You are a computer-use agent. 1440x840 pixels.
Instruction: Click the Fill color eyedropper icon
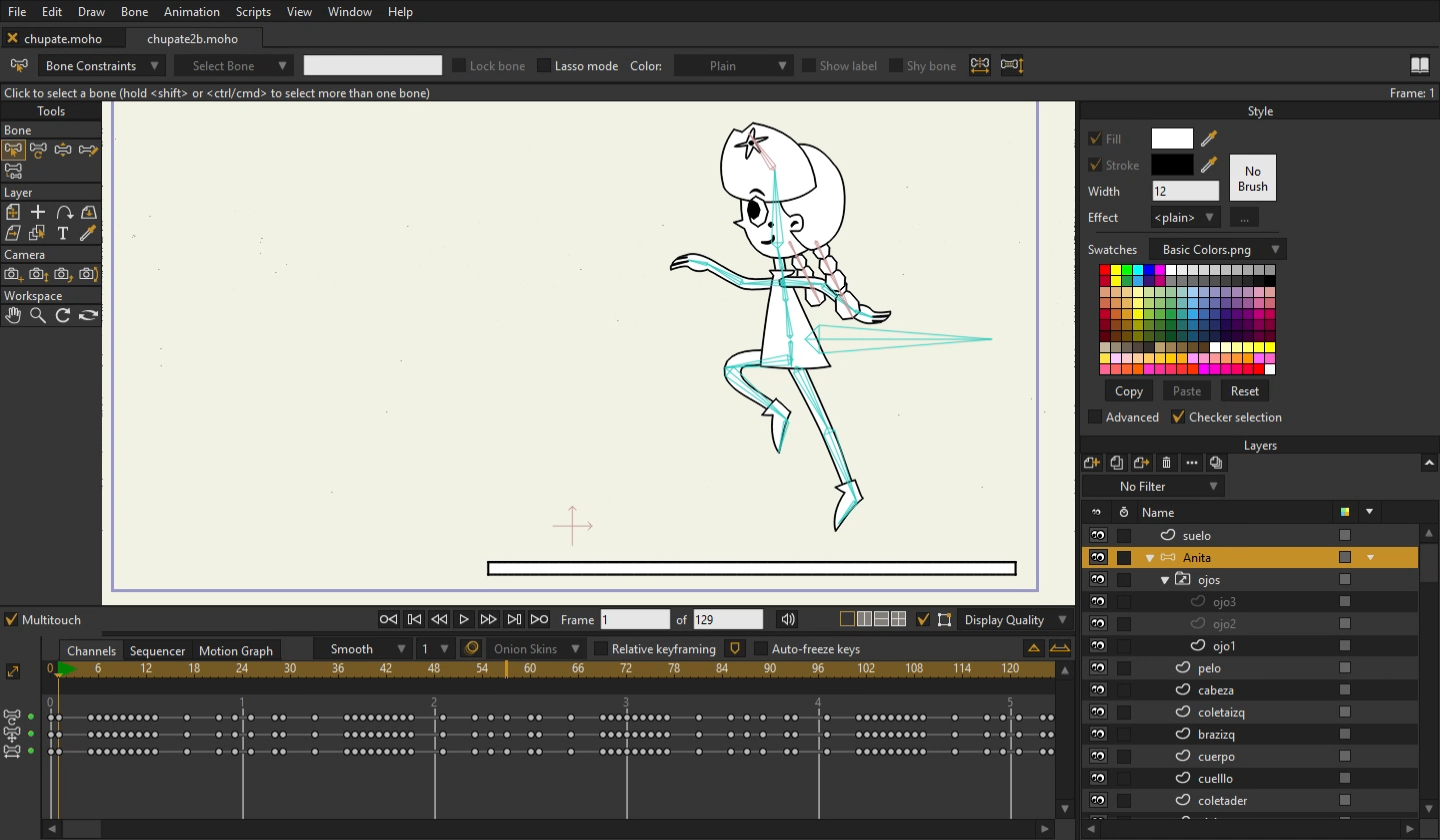pos(1209,139)
